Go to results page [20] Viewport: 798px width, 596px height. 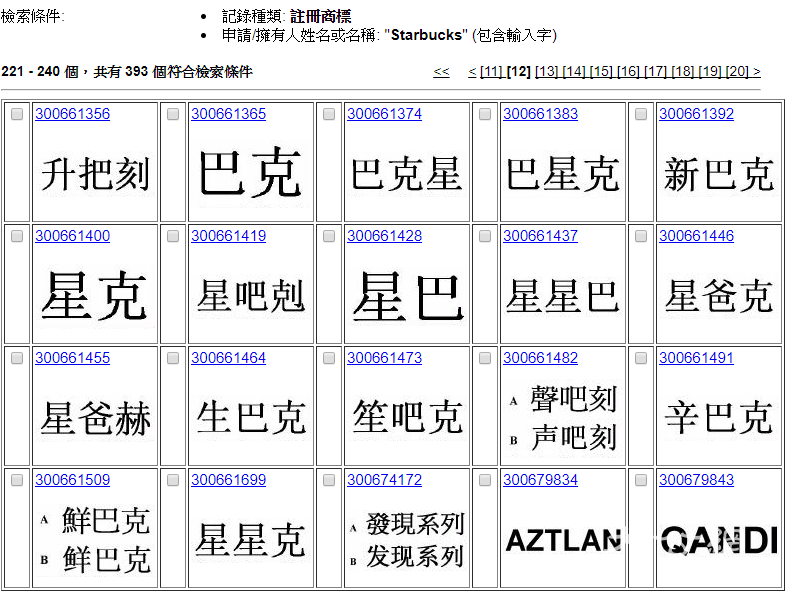pyautogui.click(x=737, y=72)
